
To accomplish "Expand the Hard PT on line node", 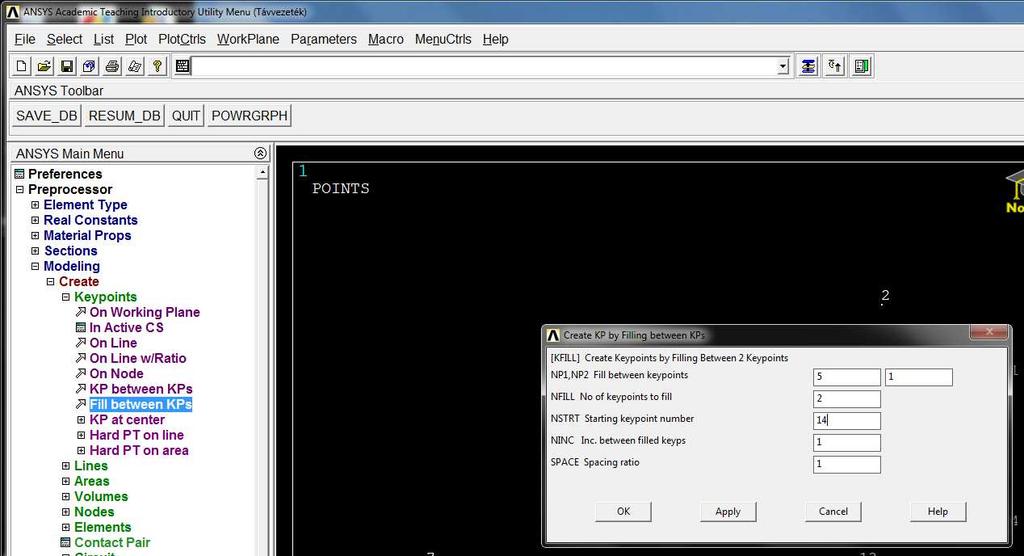I will coord(81,435).
